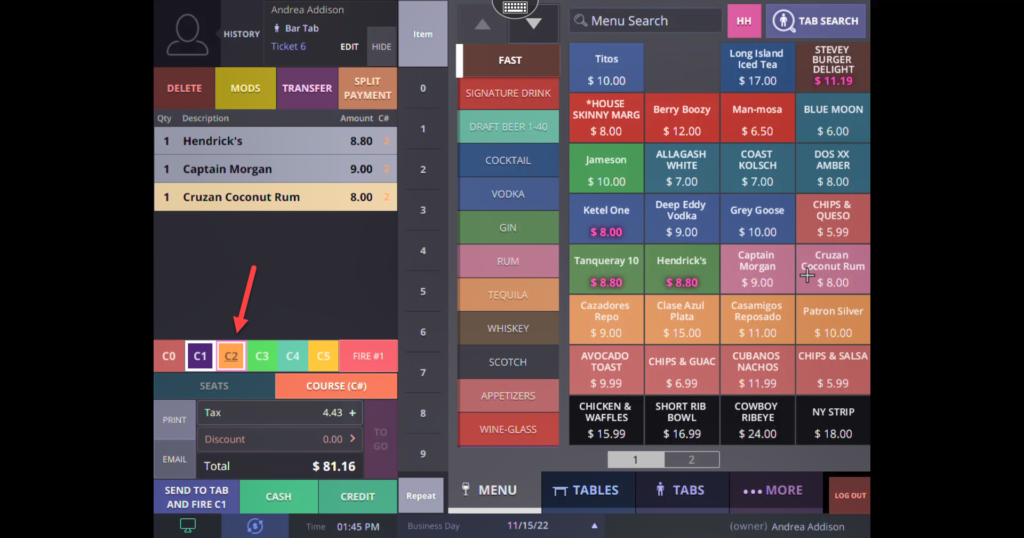
Task: Click SPLIT PAYMENT button
Action: pyautogui.click(x=367, y=88)
